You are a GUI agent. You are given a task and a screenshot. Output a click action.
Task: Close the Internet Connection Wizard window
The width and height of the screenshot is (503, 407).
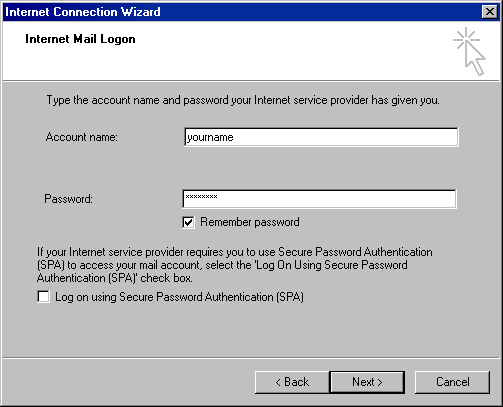pyautogui.click(x=489, y=12)
